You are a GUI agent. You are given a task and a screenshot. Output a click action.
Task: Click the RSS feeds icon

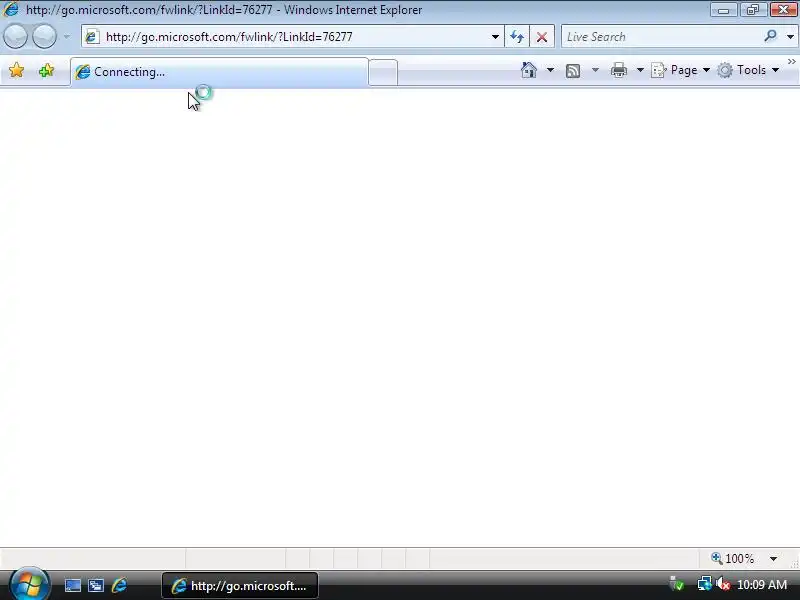point(573,70)
